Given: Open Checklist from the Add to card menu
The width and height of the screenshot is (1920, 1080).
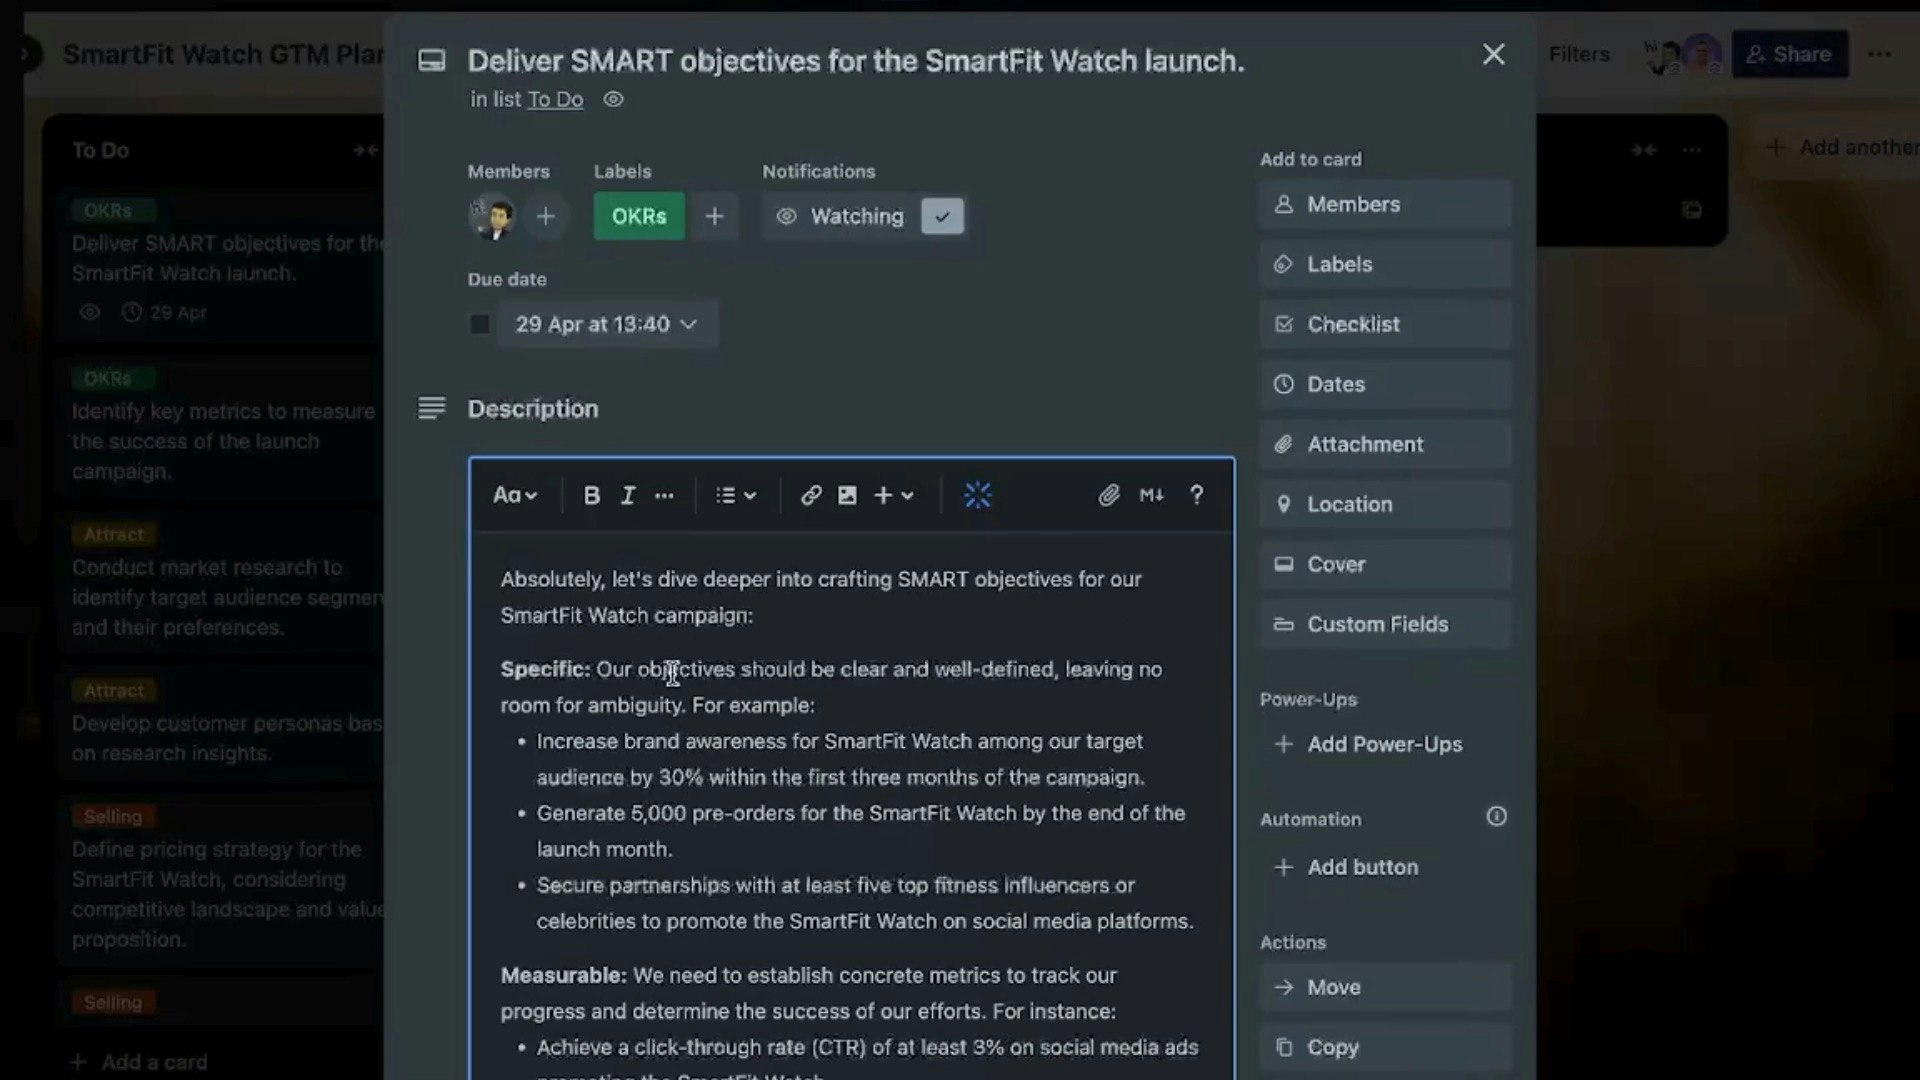Looking at the screenshot, I should 1385,324.
